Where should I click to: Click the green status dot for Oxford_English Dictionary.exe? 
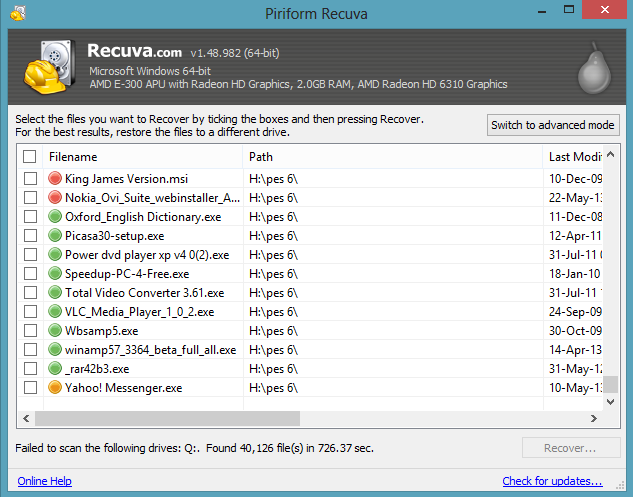pos(54,216)
